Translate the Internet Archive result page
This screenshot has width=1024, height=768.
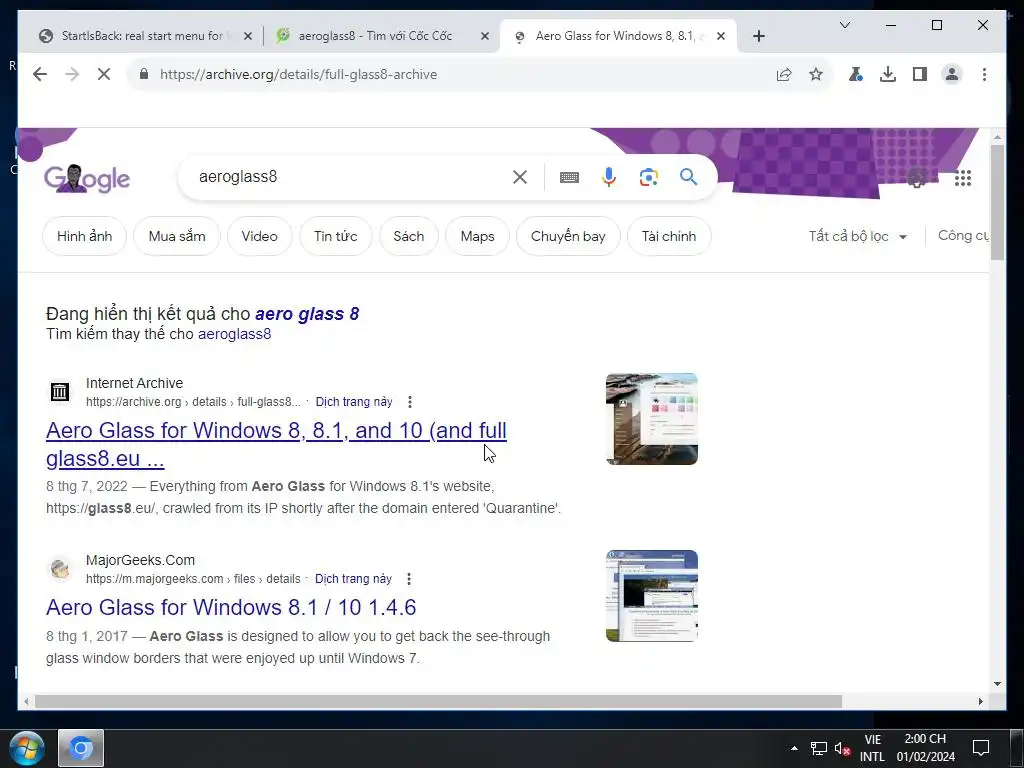pos(354,402)
